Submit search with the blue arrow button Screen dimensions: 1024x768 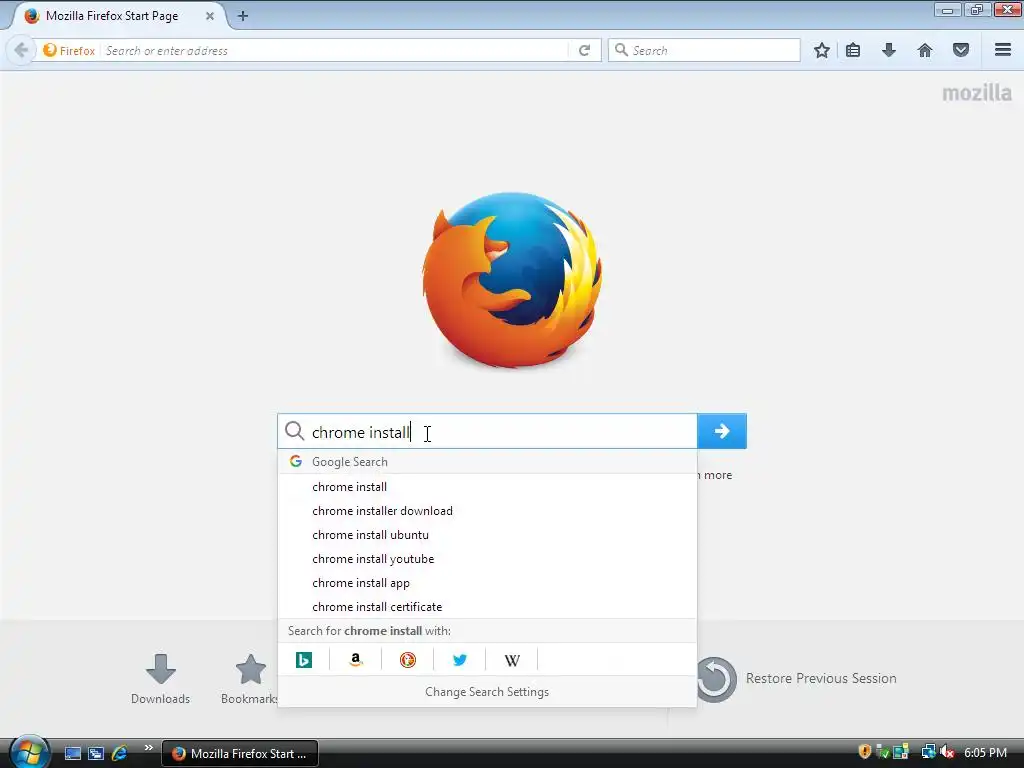[x=722, y=431]
